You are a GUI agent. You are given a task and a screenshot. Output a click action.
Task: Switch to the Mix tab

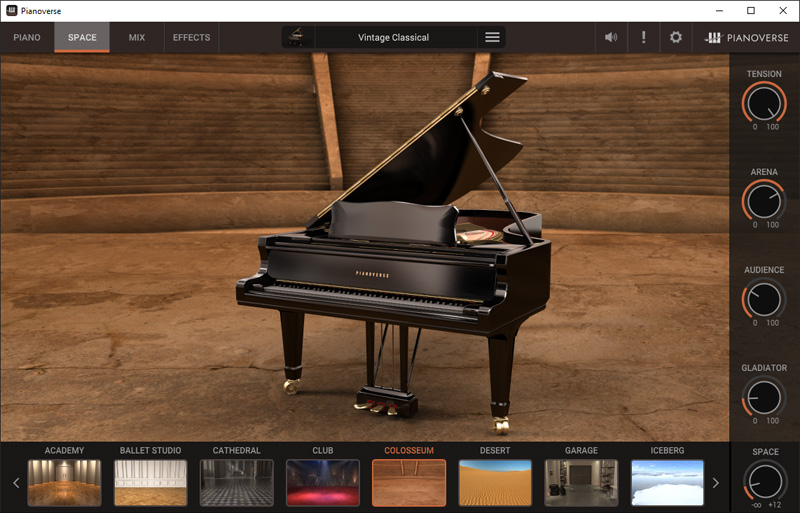[x=136, y=38]
